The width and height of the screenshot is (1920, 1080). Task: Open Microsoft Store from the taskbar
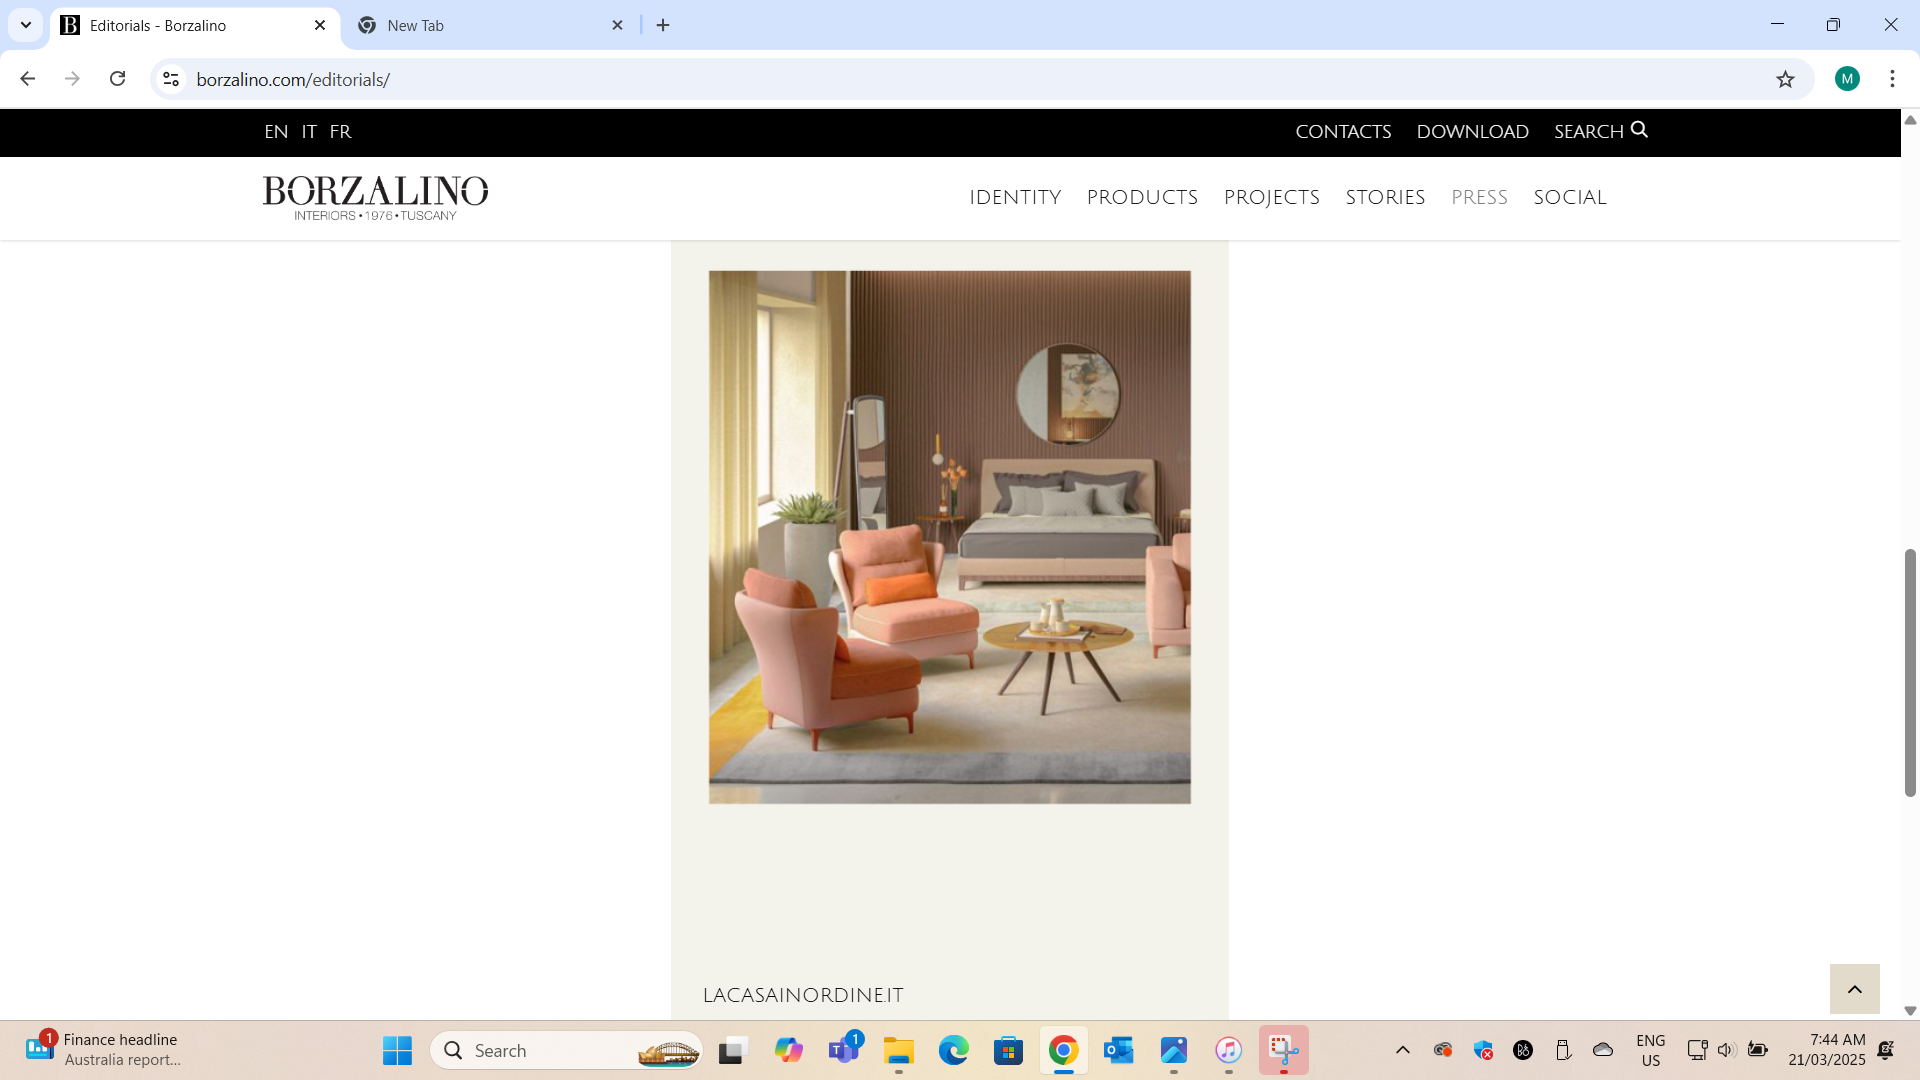tap(1008, 1050)
